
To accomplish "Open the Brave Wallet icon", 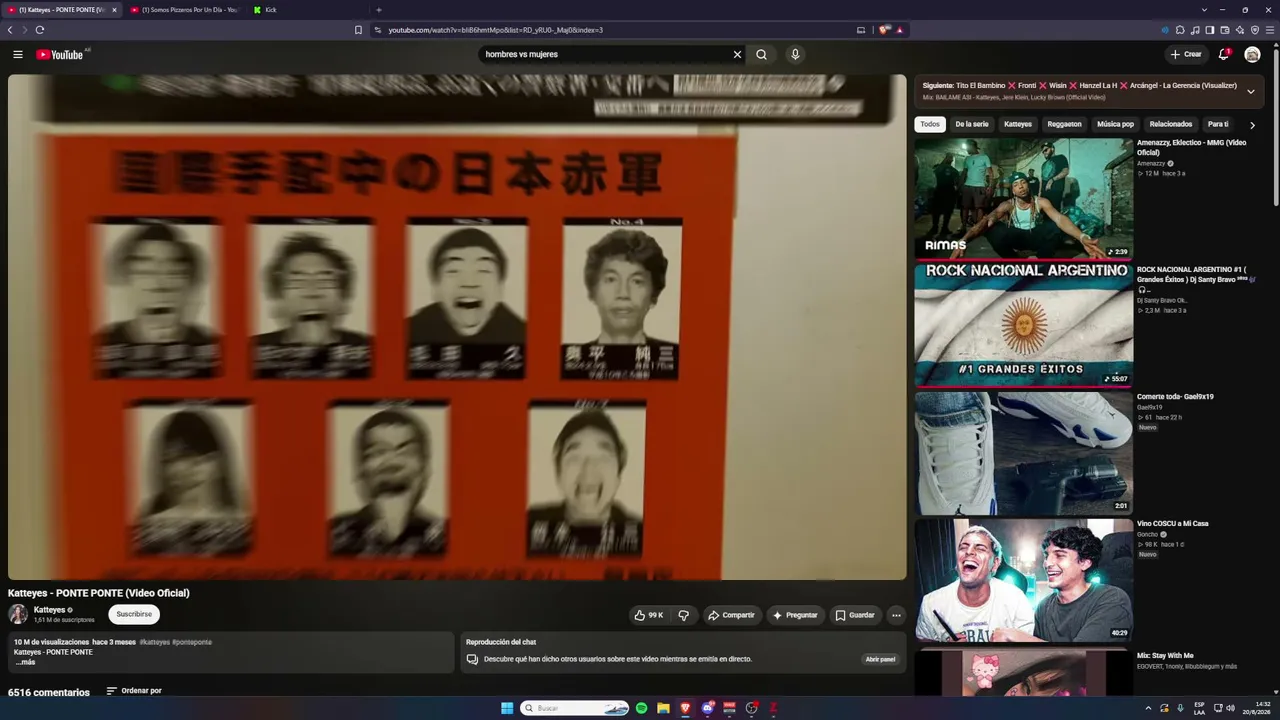I will pos(1225,30).
